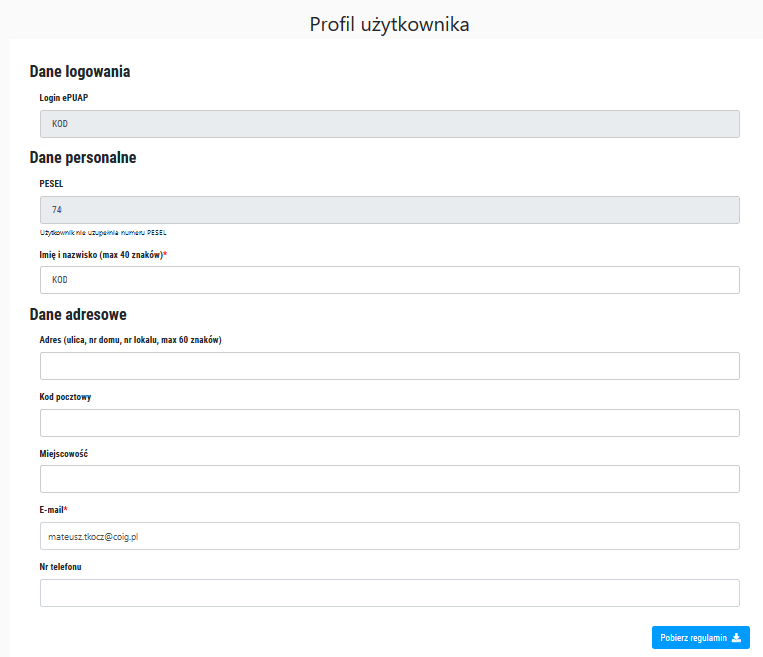Click the Kod pocztowy label
Image resolution: width=763 pixels, height=657 pixels.
[x=65, y=397]
